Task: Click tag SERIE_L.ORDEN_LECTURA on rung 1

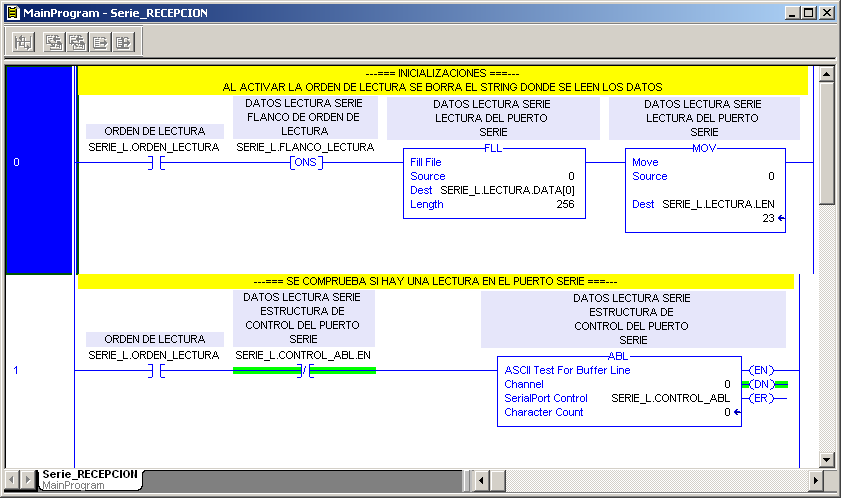Action: coord(154,355)
